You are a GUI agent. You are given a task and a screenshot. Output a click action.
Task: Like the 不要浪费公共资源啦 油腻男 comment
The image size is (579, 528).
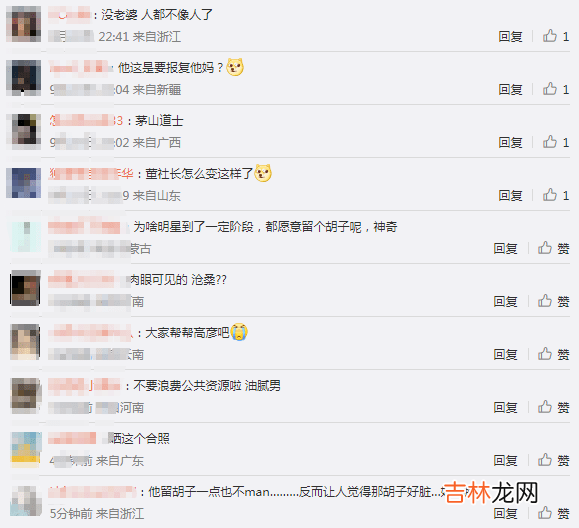point(553,407)
